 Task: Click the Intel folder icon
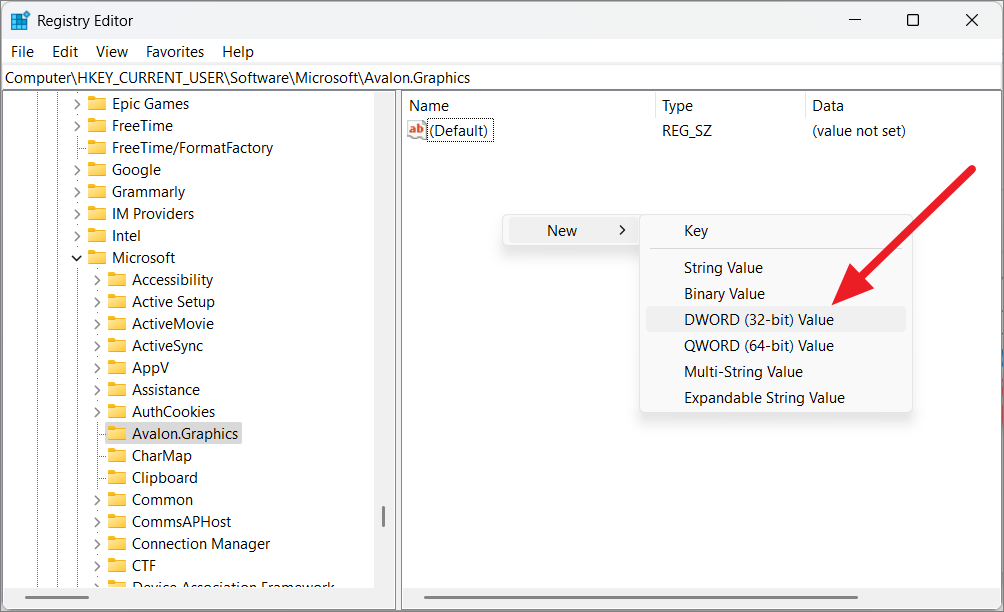[x=97, y=236]
